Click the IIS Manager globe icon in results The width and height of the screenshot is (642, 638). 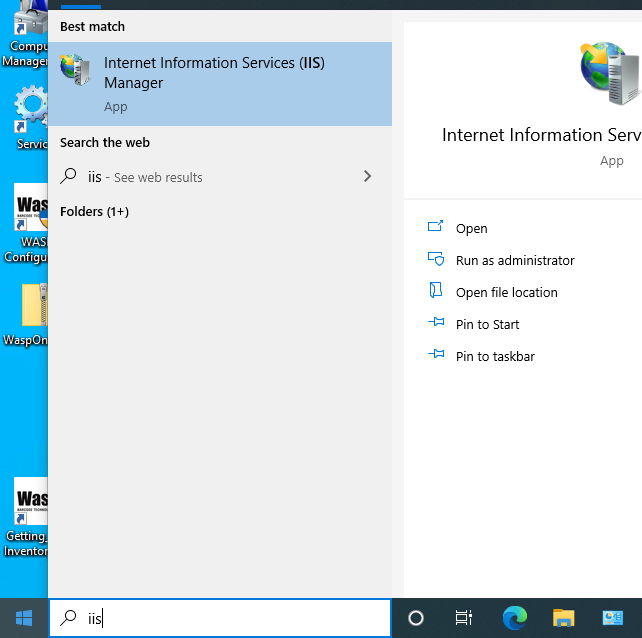tap(75, 69)
